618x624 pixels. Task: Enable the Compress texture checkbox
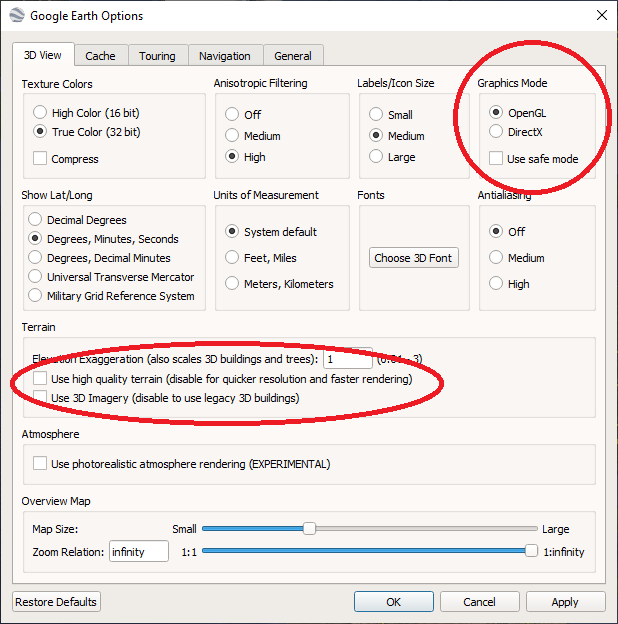(40, 158)
